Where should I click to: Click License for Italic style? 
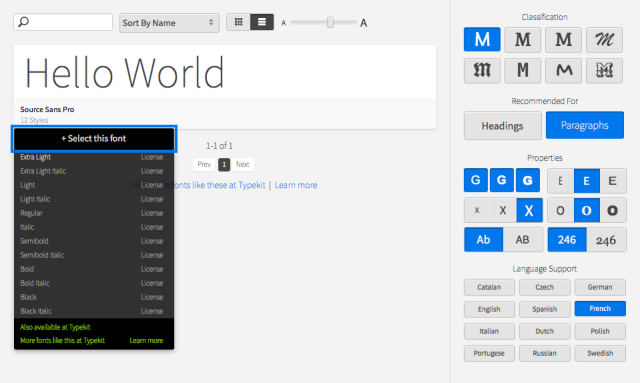point(152,227)
